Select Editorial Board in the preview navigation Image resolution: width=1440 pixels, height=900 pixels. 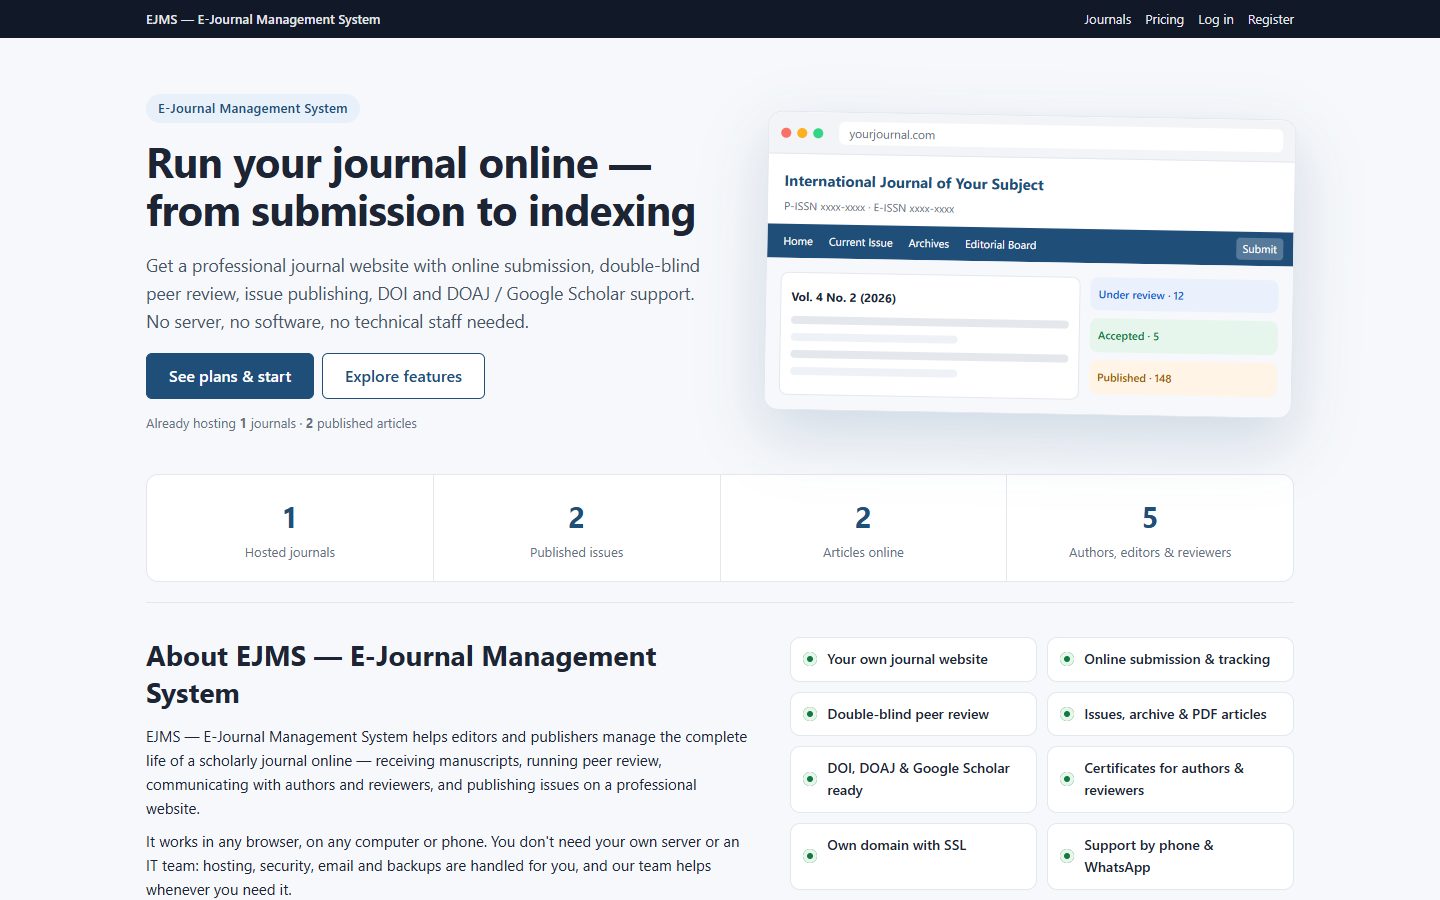pos(1000,244)
